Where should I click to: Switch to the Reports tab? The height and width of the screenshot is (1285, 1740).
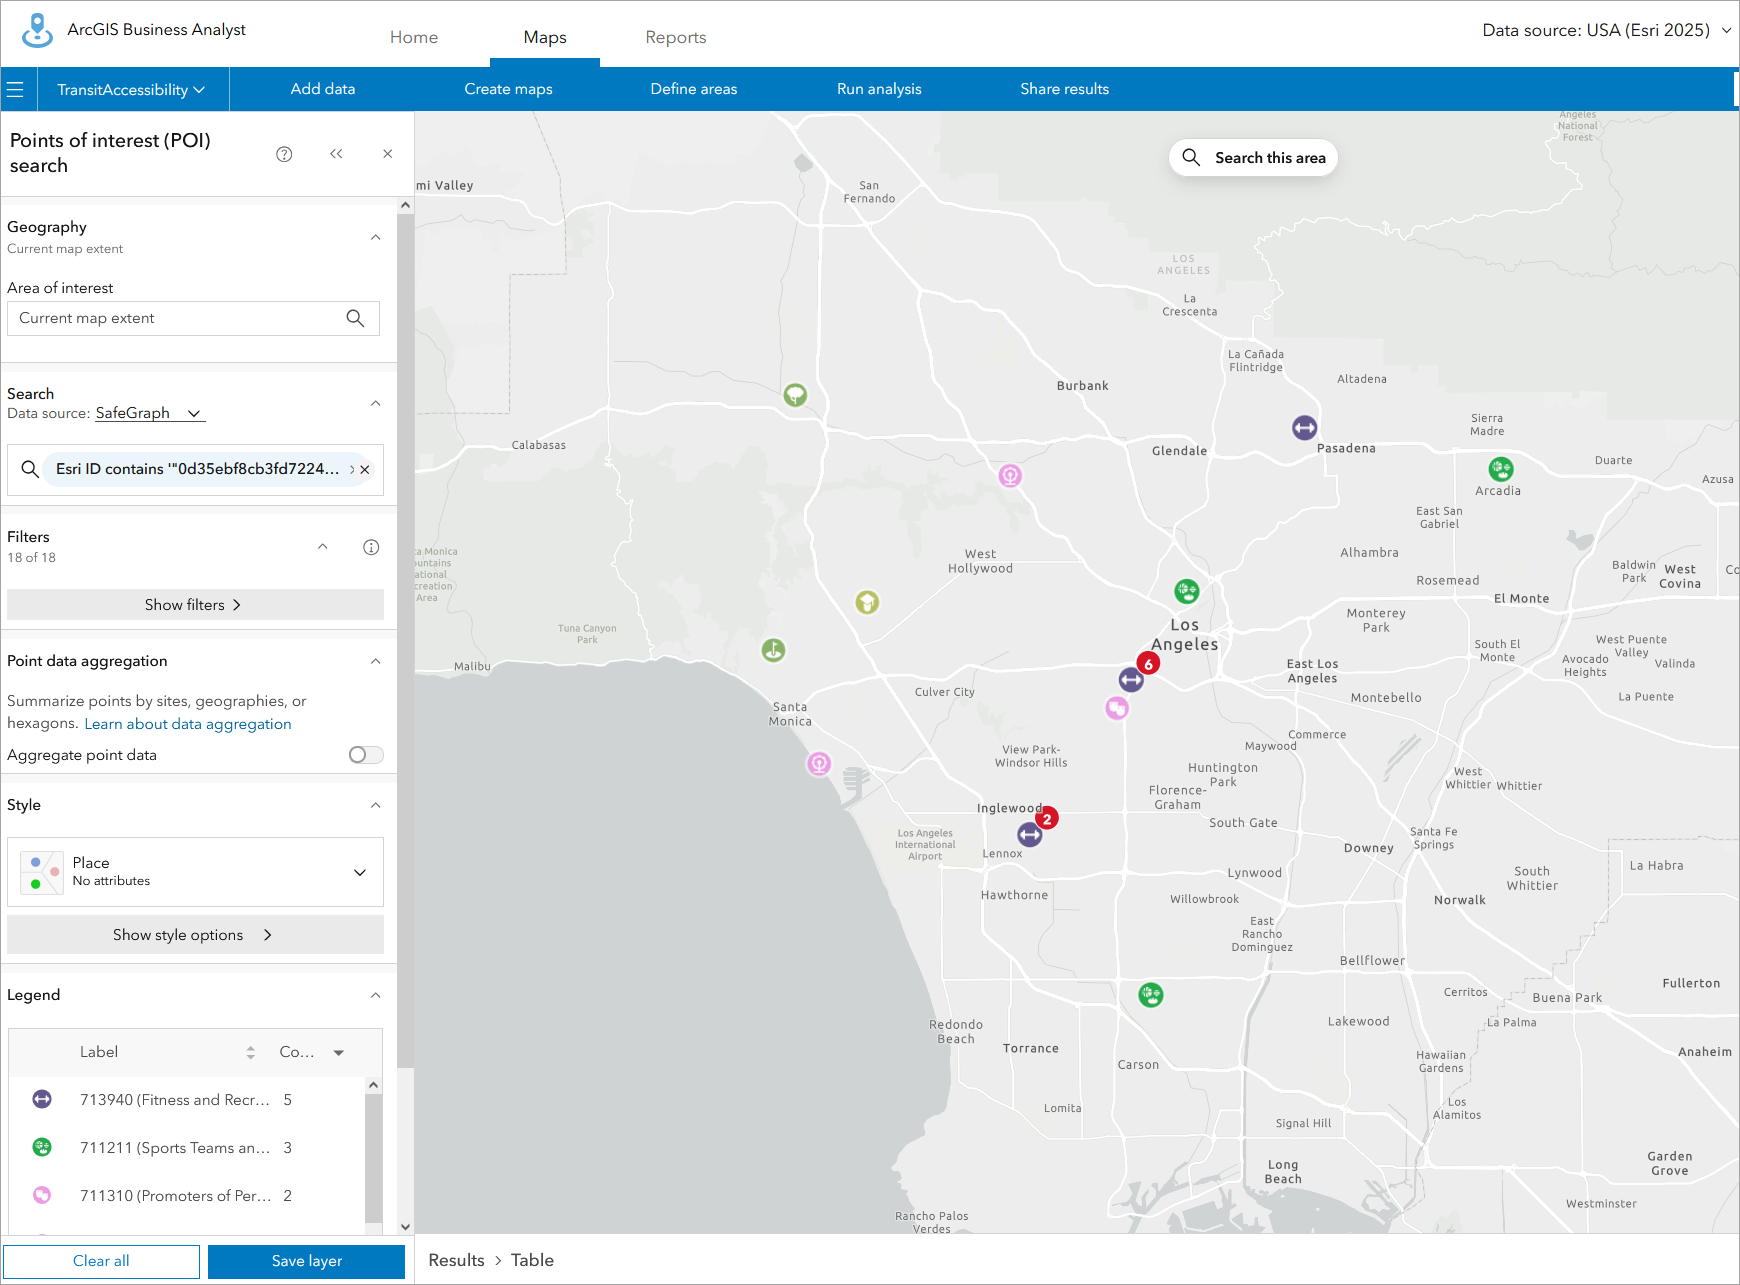pyautogui.click(x=675, y=37)
